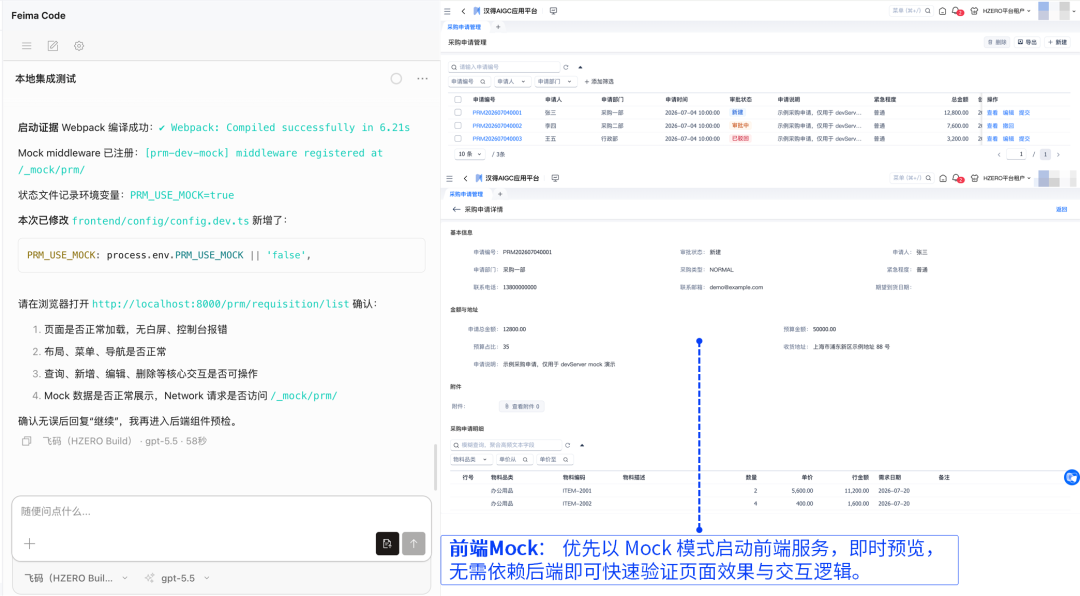The image size is (1080, 596).
Task: Send message with the up-arrow button
Action: click(x=413, y=544)
